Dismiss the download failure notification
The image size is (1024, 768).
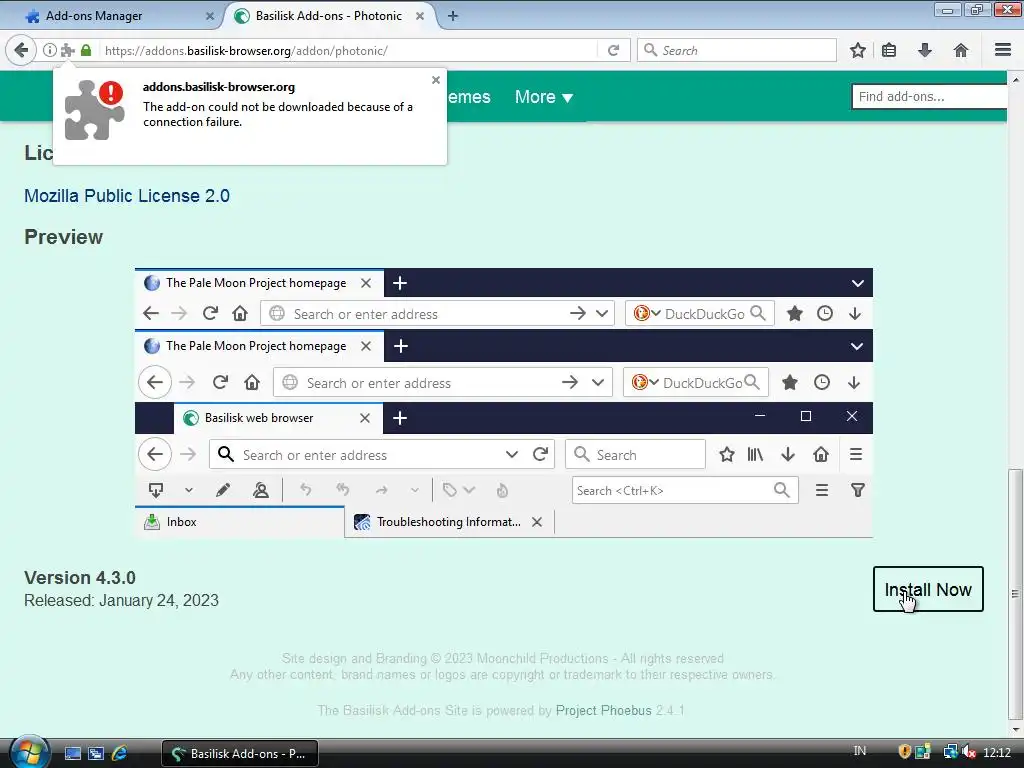click(x=436, y=80)
